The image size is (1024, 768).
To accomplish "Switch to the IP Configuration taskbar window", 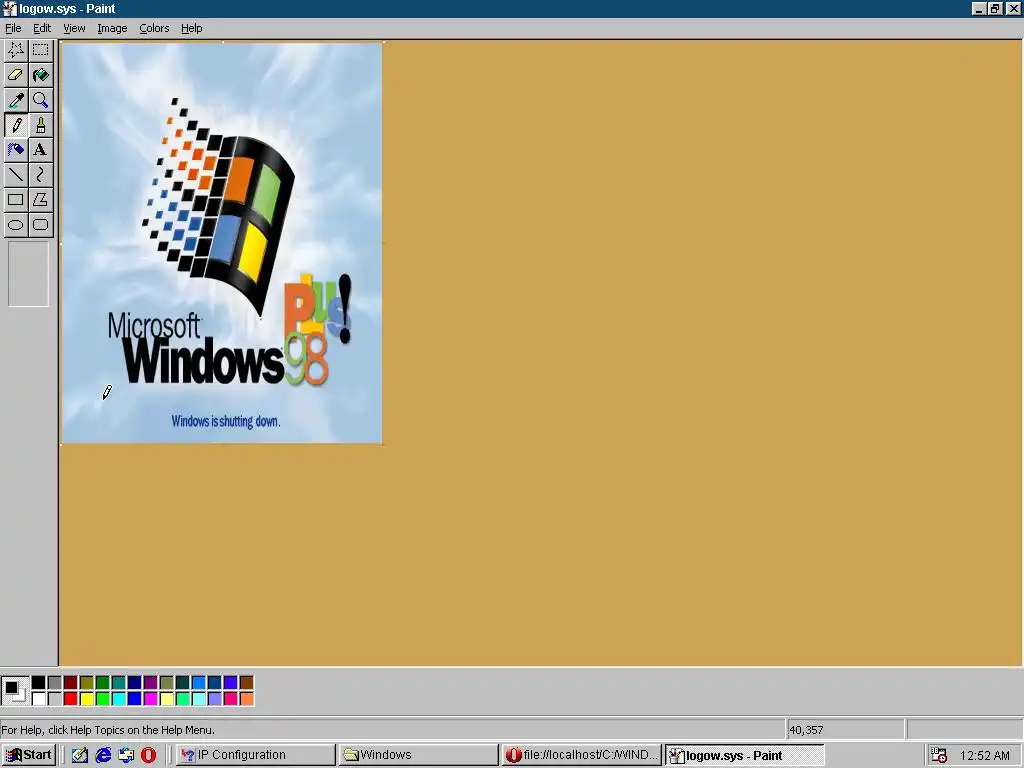I will 255,755.
